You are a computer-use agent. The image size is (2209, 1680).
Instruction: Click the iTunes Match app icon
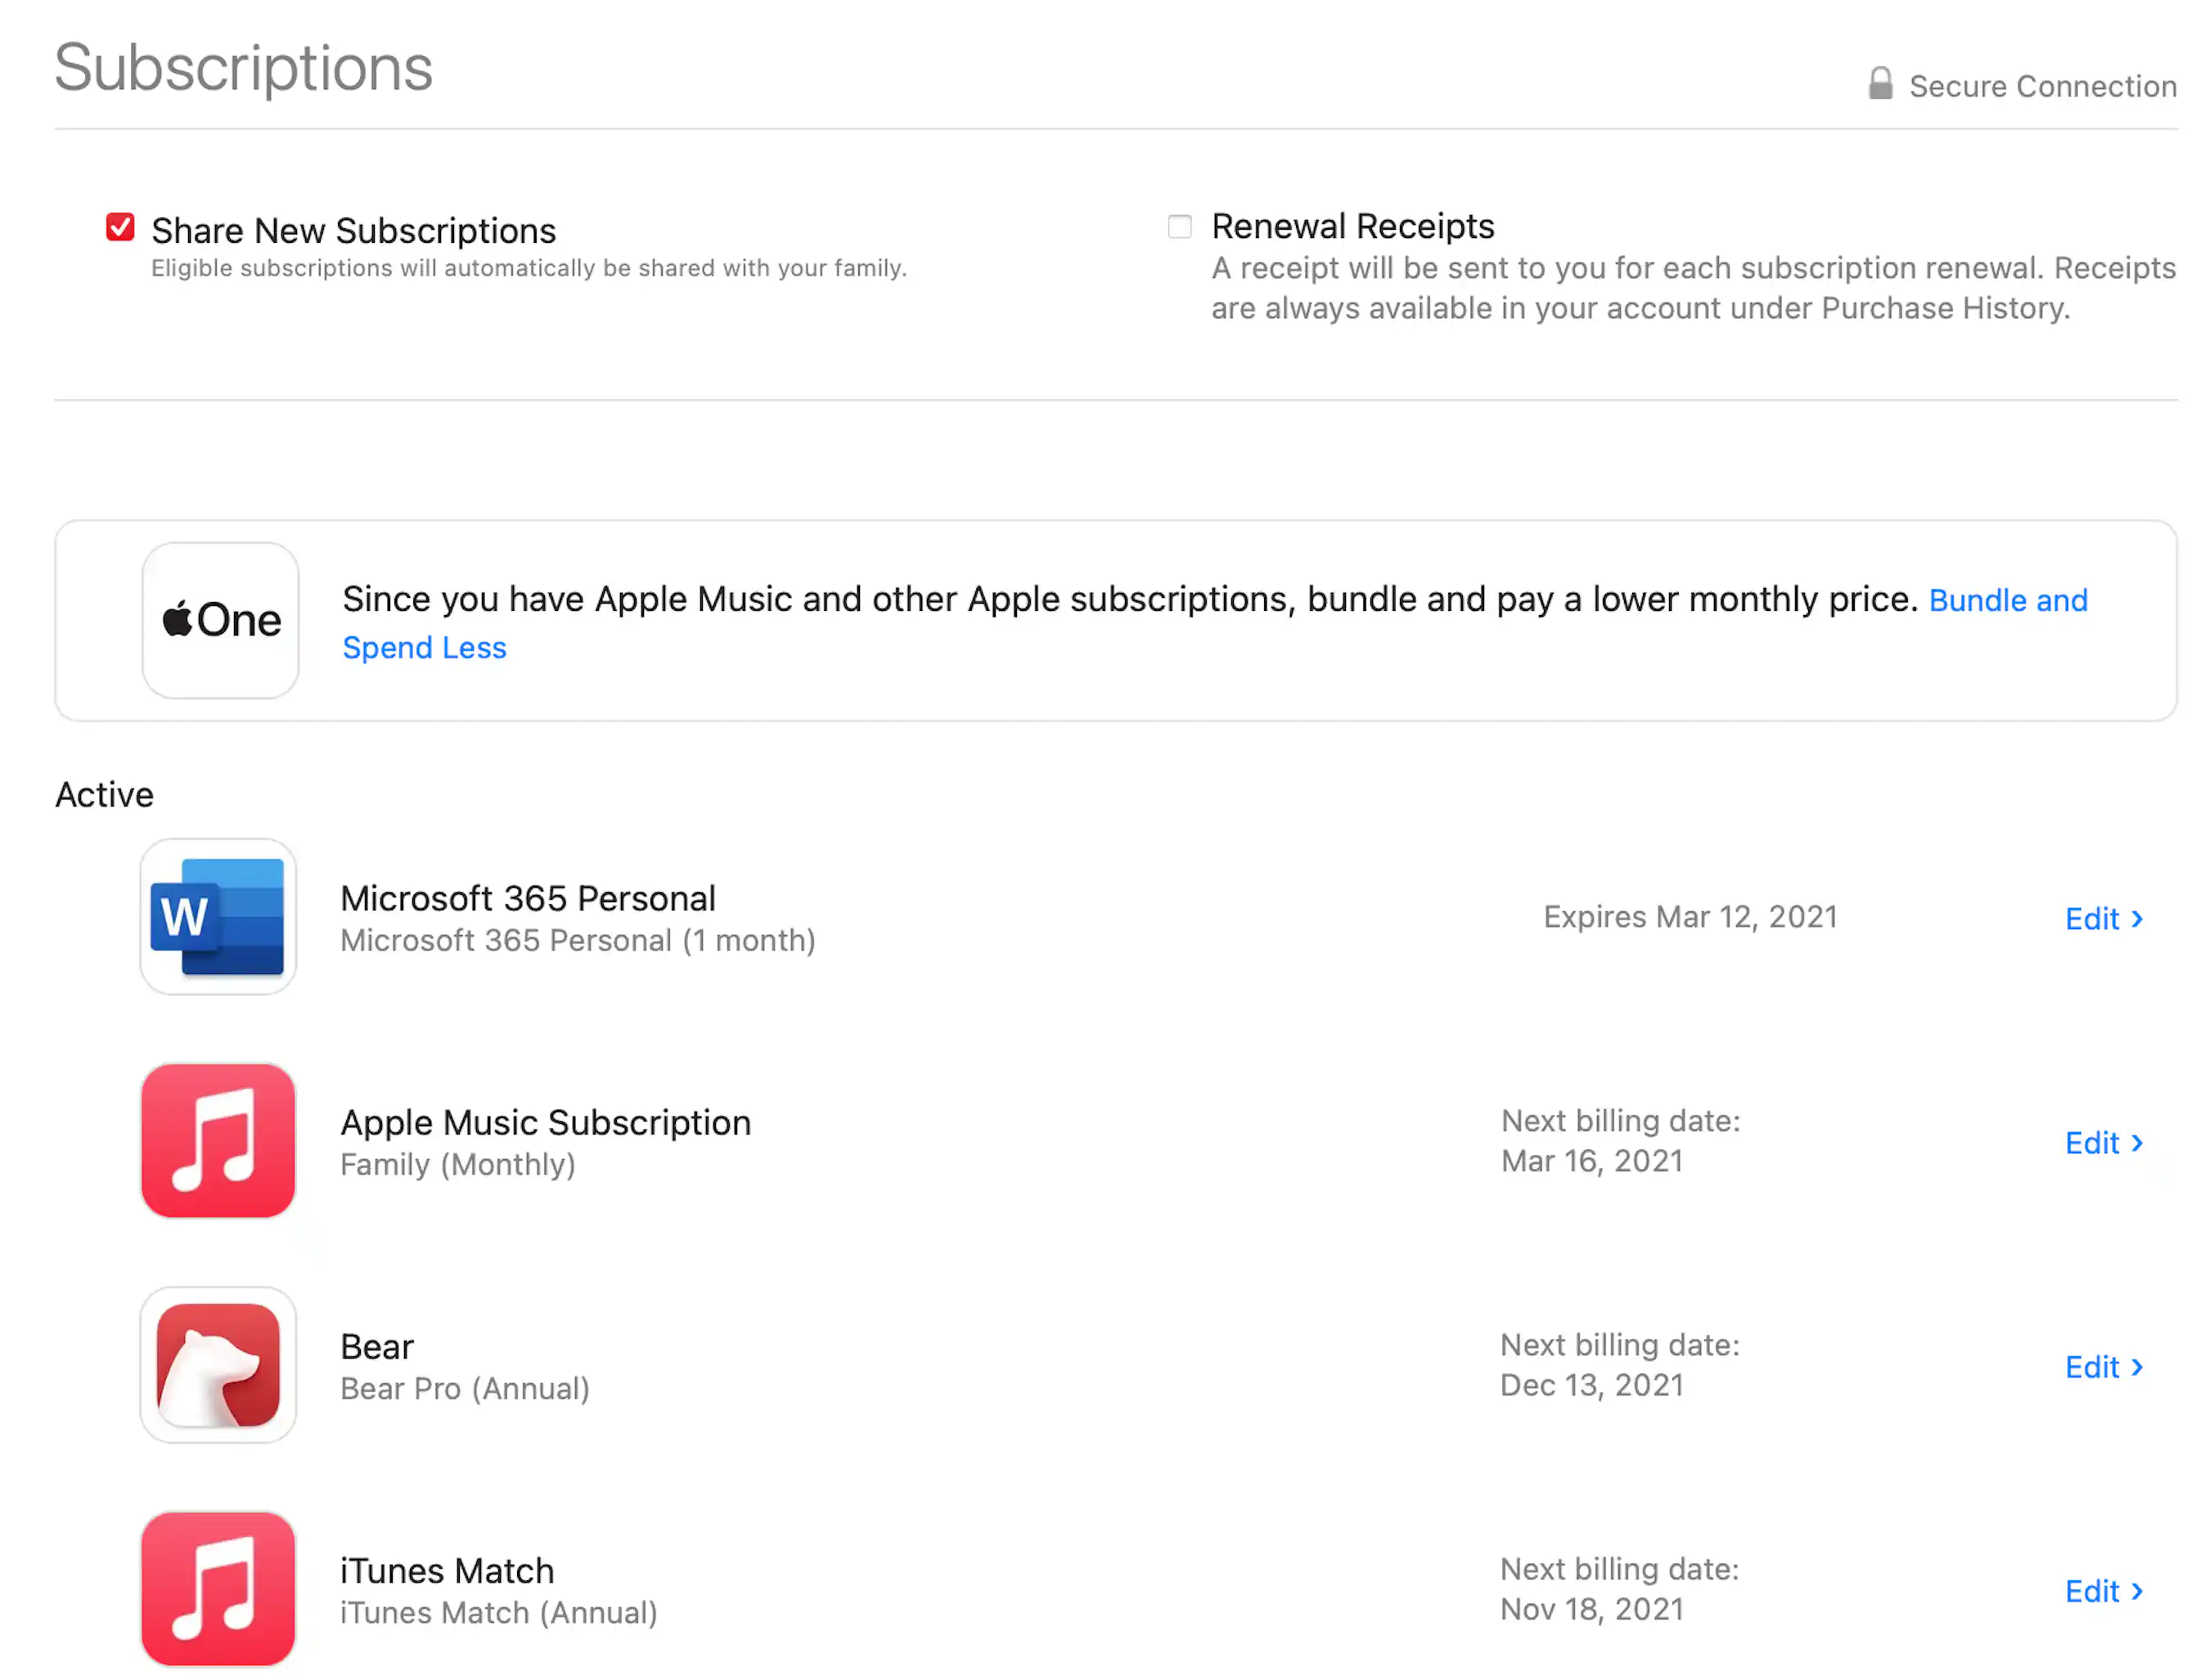coord(218,1588)
